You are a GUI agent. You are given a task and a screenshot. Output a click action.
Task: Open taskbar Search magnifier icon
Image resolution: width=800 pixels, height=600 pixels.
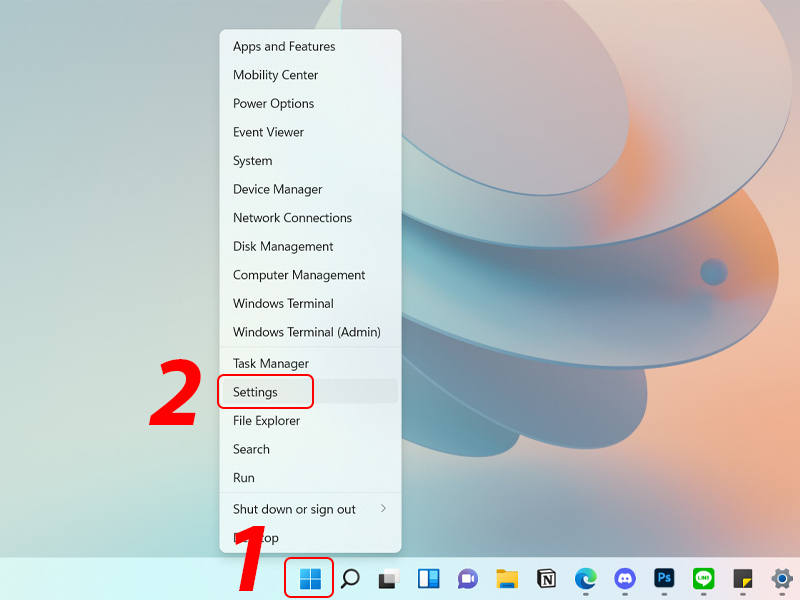tap(350, 579)
